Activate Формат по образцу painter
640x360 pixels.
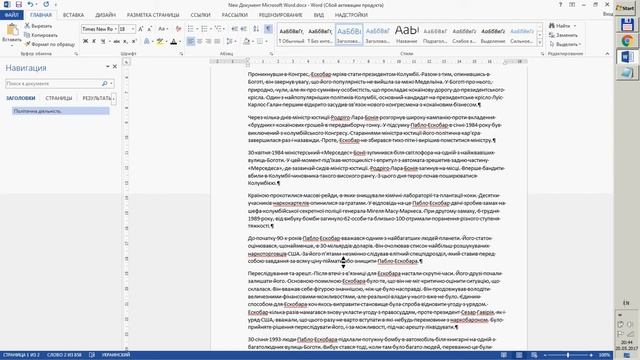point(49,44)
